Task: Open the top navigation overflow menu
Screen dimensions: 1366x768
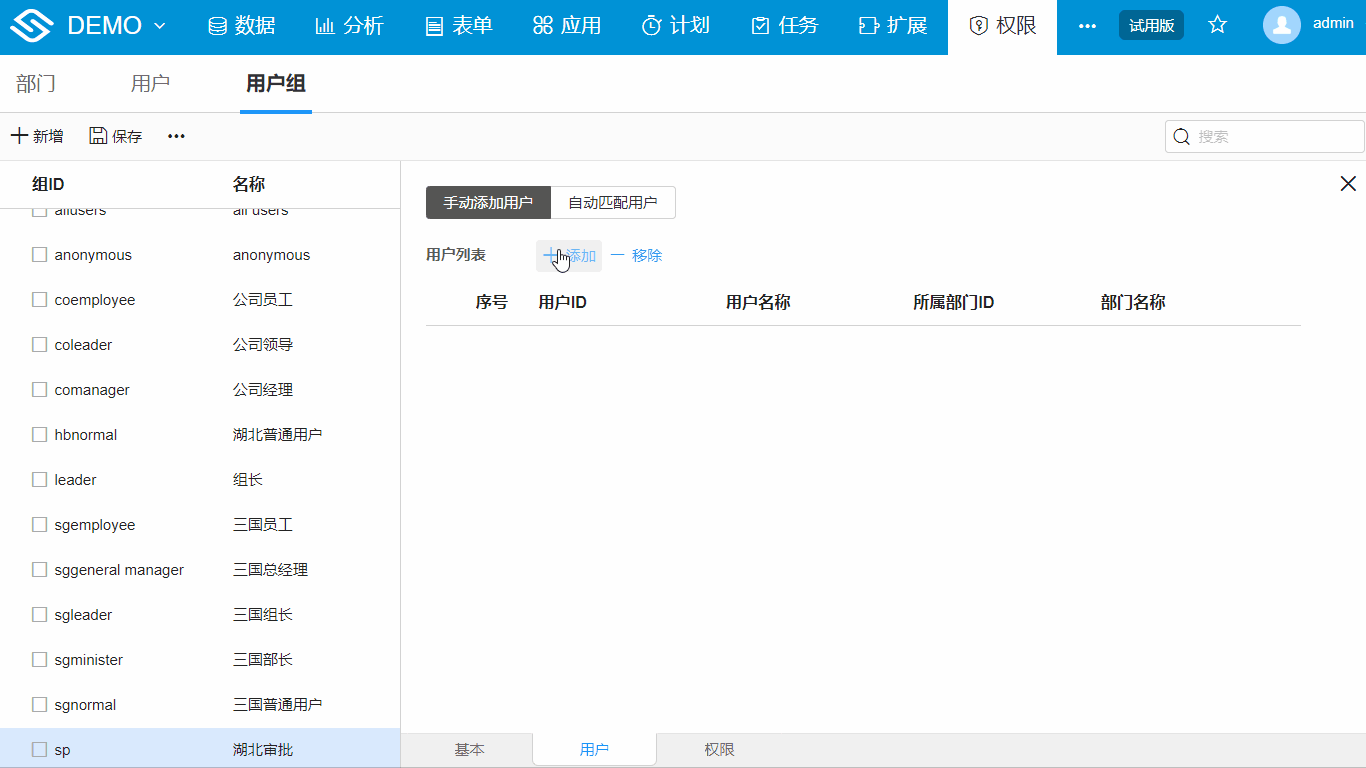Action: coord(1087,25)
